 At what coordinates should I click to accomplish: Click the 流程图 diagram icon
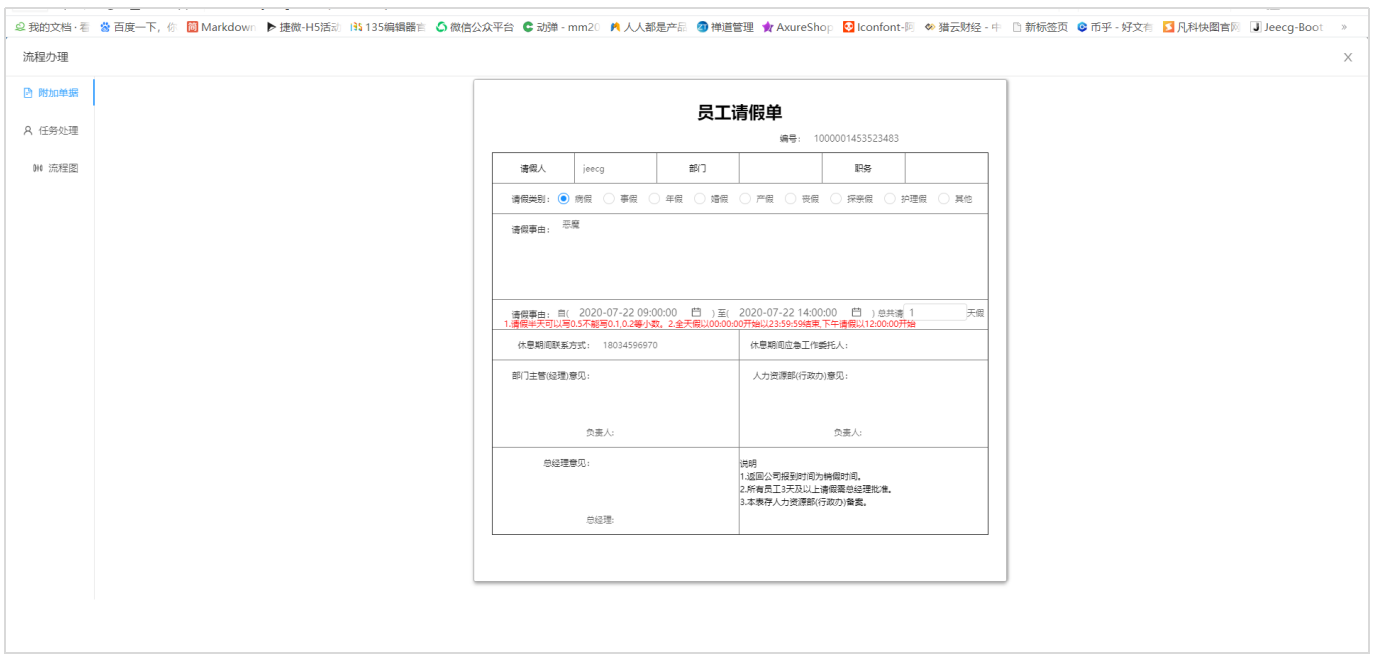(x=38, y=168)
